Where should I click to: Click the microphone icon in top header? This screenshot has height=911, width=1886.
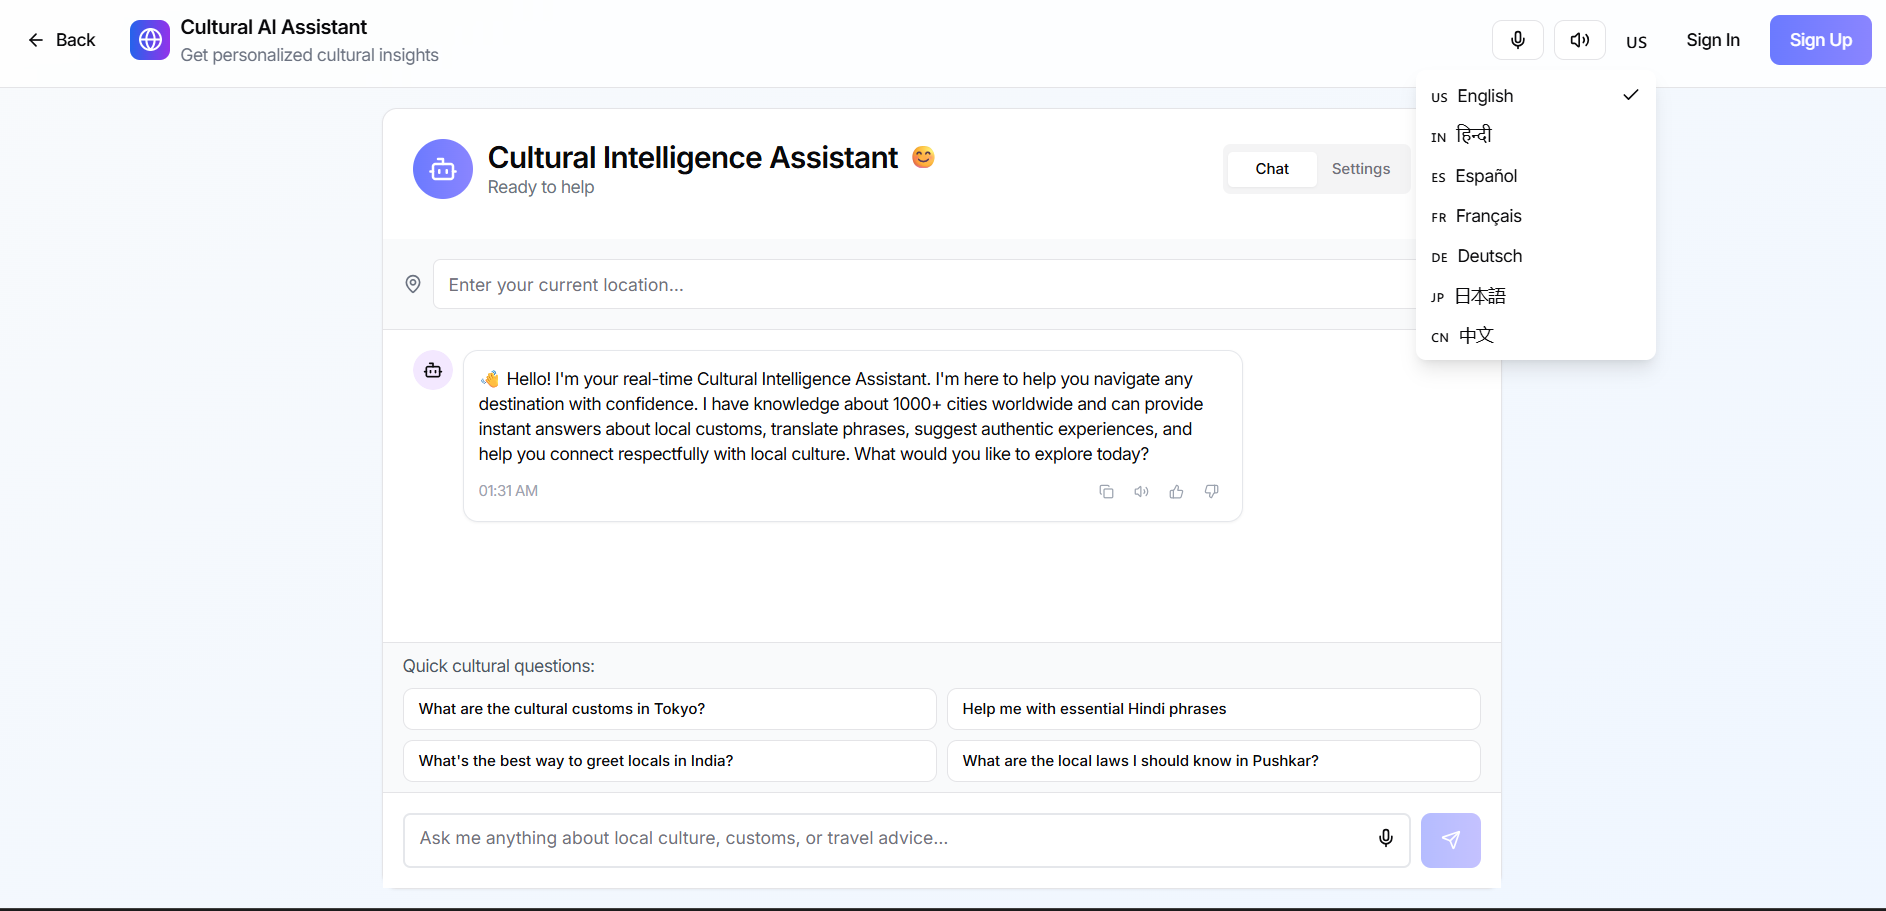[1517, 40]
